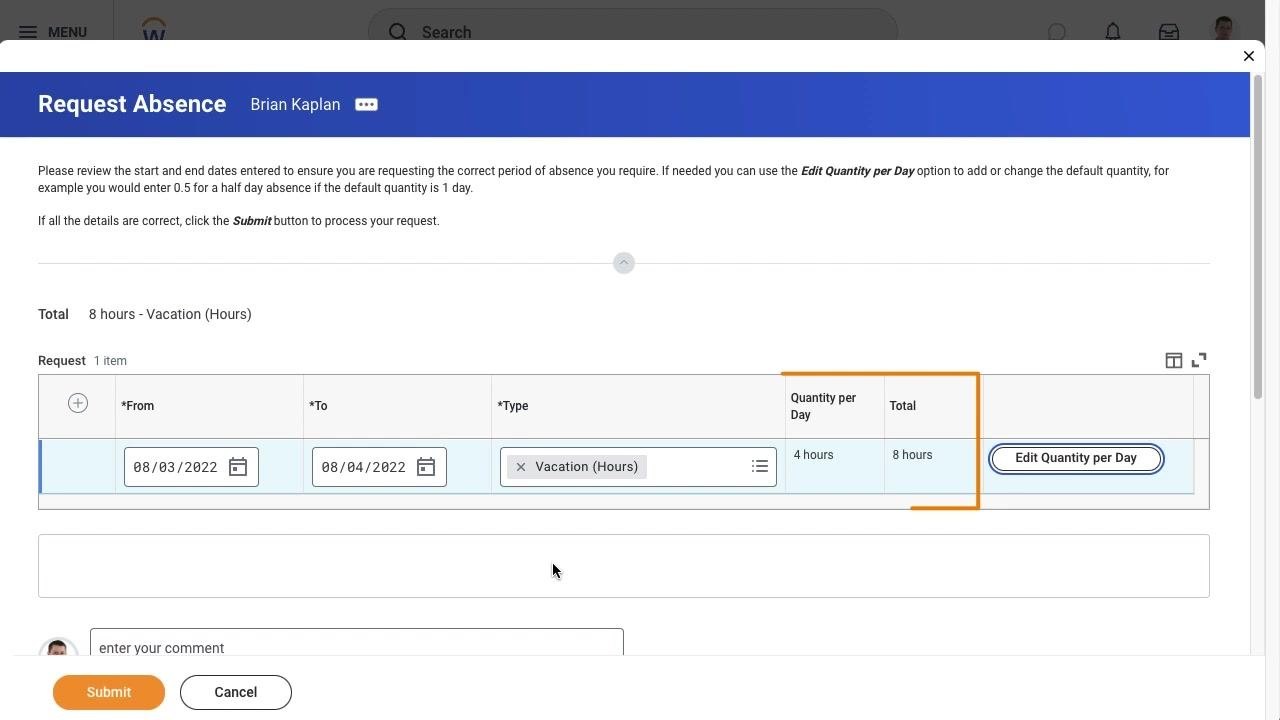This screenshot has width=1280, height=720.
Task: Open the To date calendar picker
Action: [x=426, y=467]
